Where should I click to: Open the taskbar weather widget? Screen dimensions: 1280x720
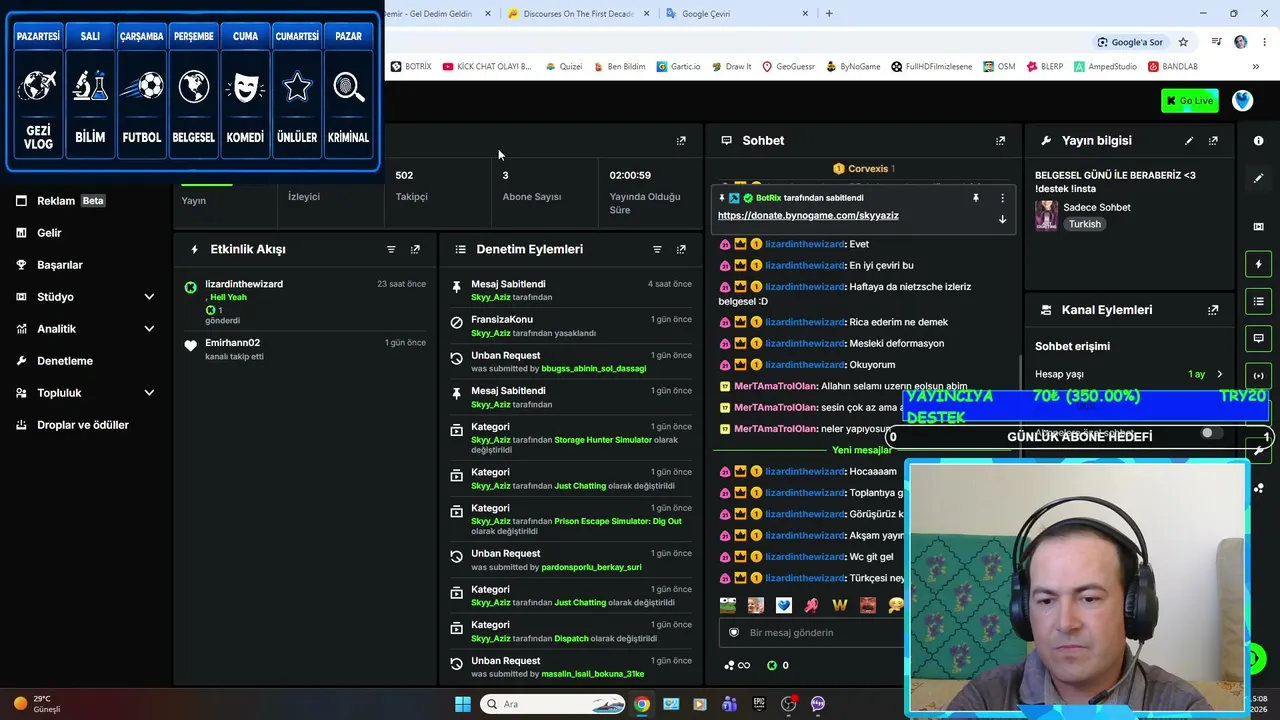pos(38,704)
